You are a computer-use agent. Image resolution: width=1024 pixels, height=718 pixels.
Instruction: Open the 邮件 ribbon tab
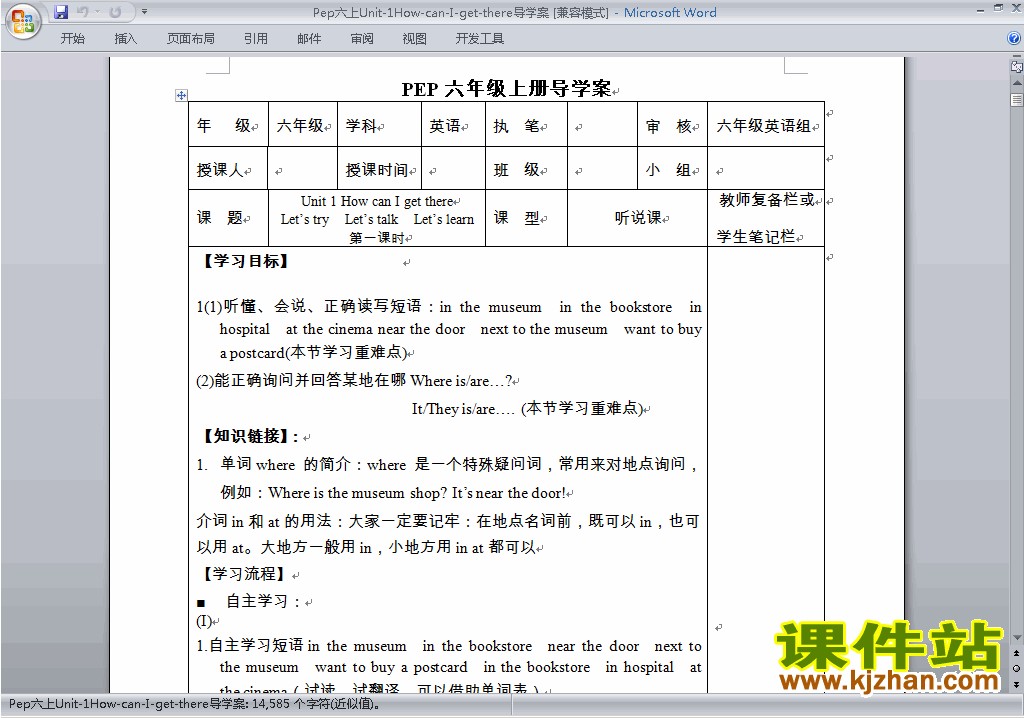pos(309,39)
